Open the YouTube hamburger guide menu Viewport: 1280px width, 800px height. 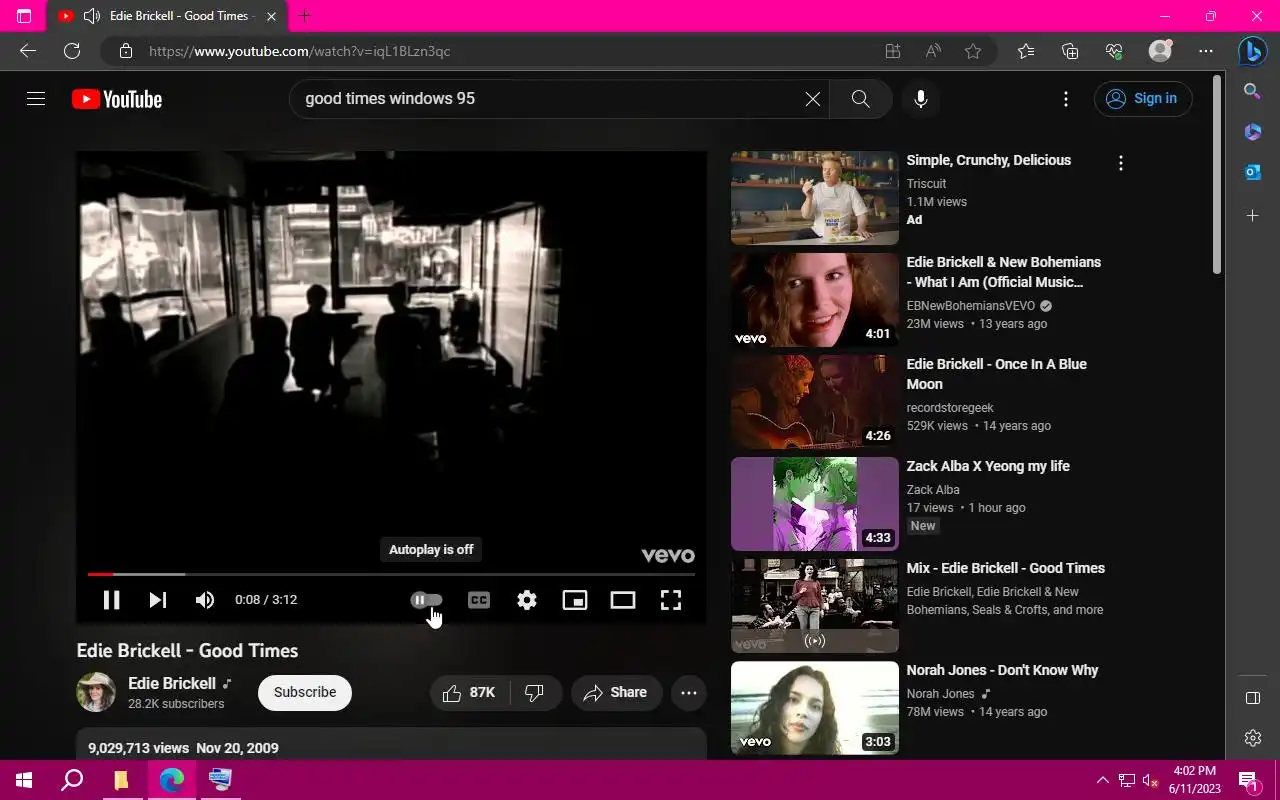click(x=36, y=99)
